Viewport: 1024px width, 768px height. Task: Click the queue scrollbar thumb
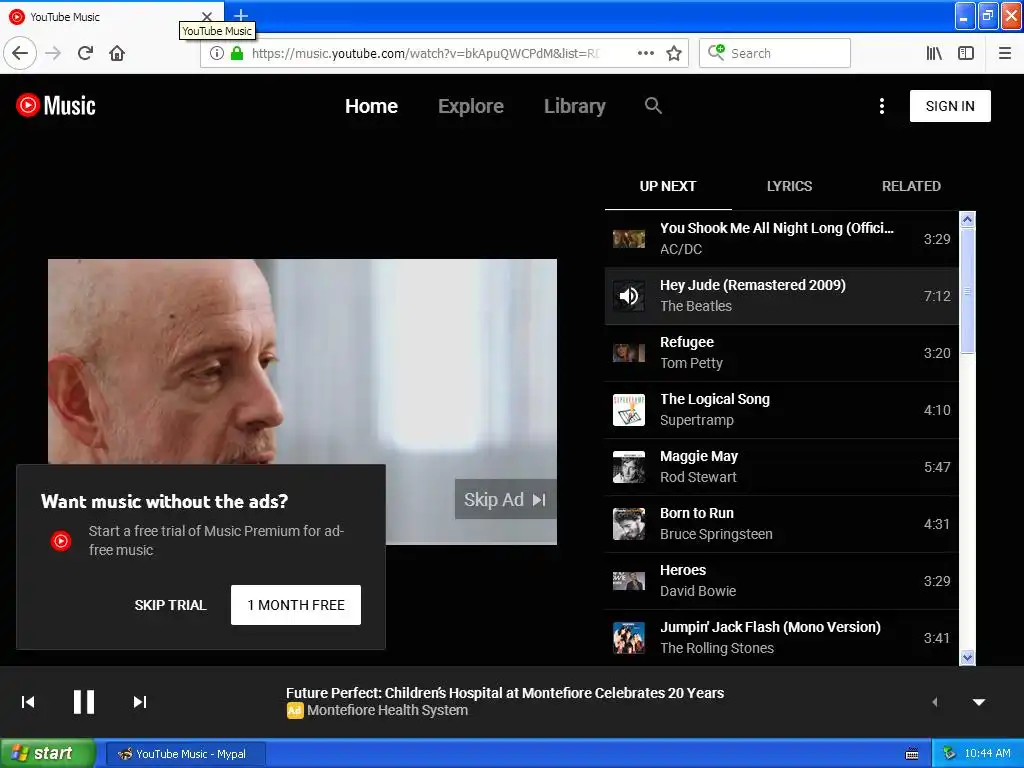968,291
